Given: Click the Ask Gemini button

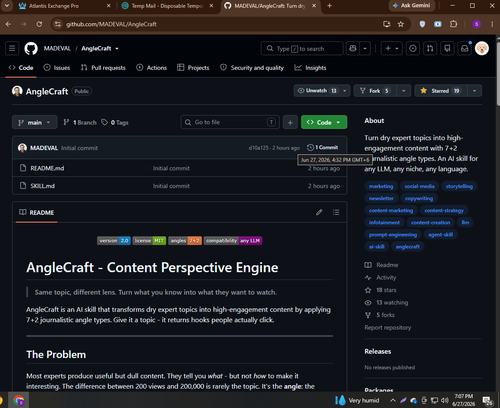Looking at the screenshot, I should pos(412,6).
